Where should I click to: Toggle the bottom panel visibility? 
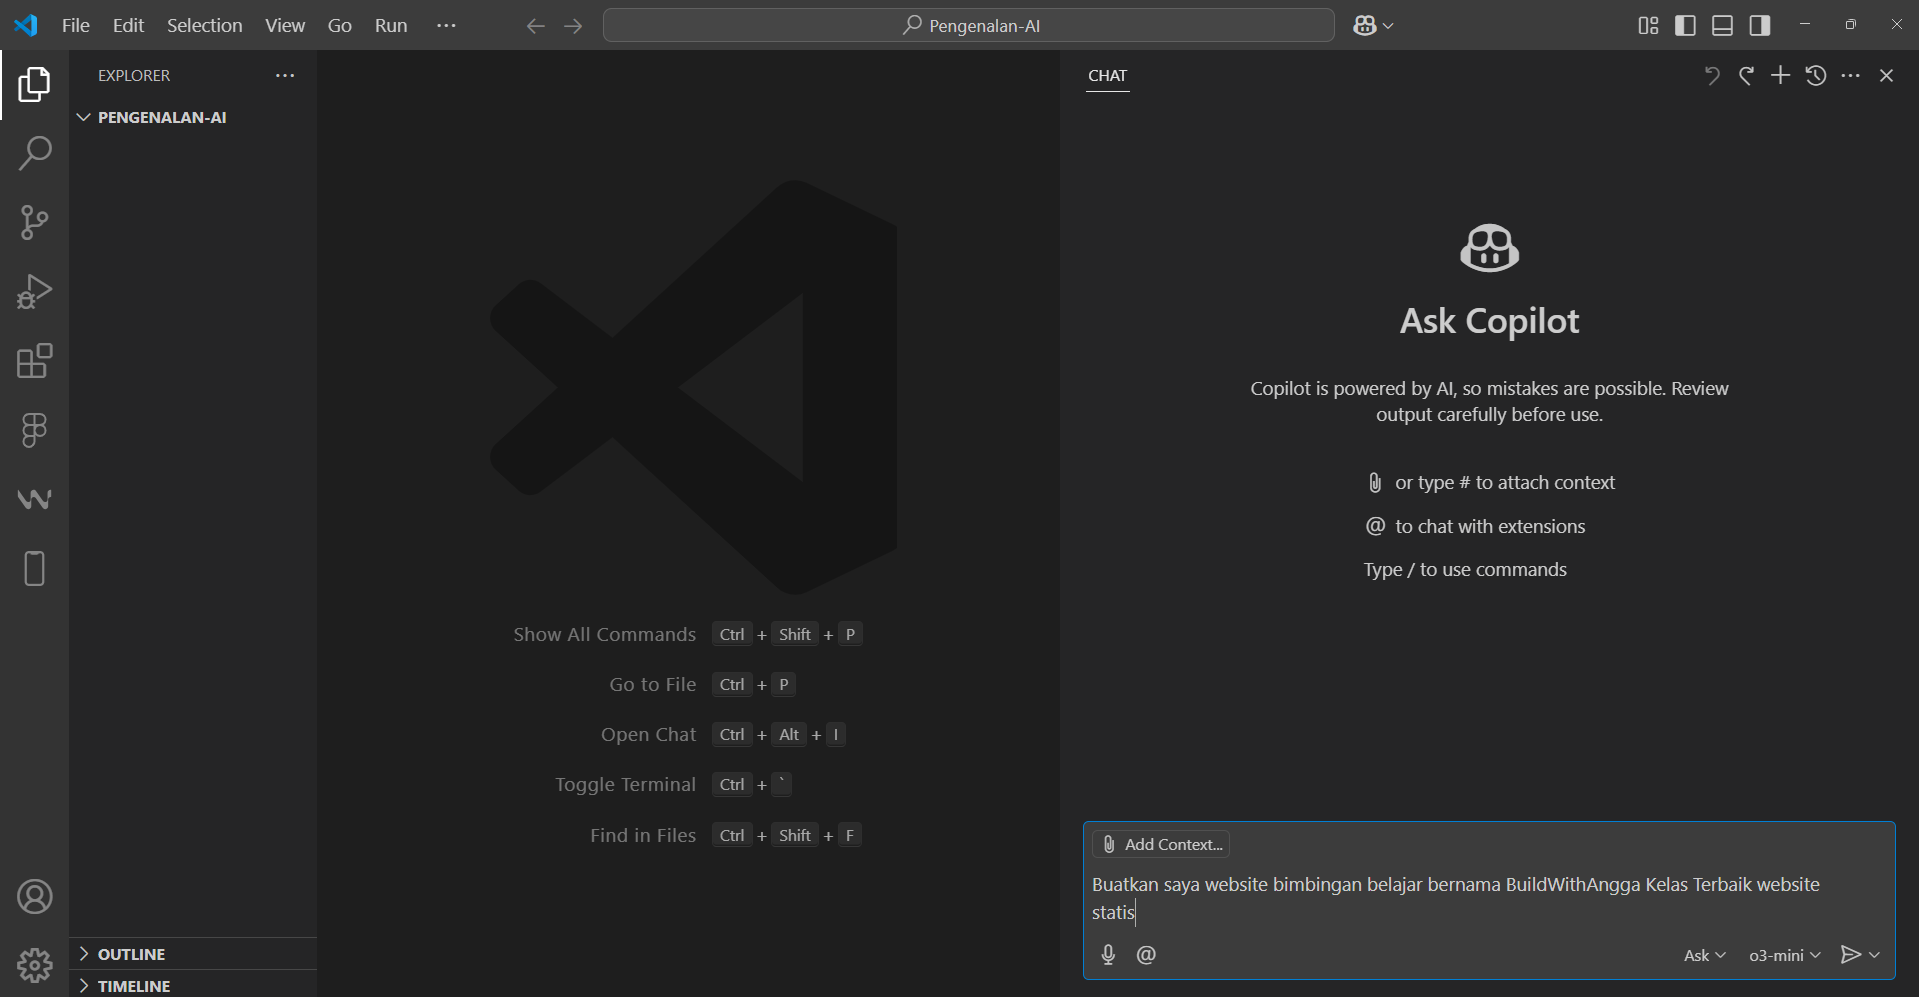click(x=1722, y=25)
